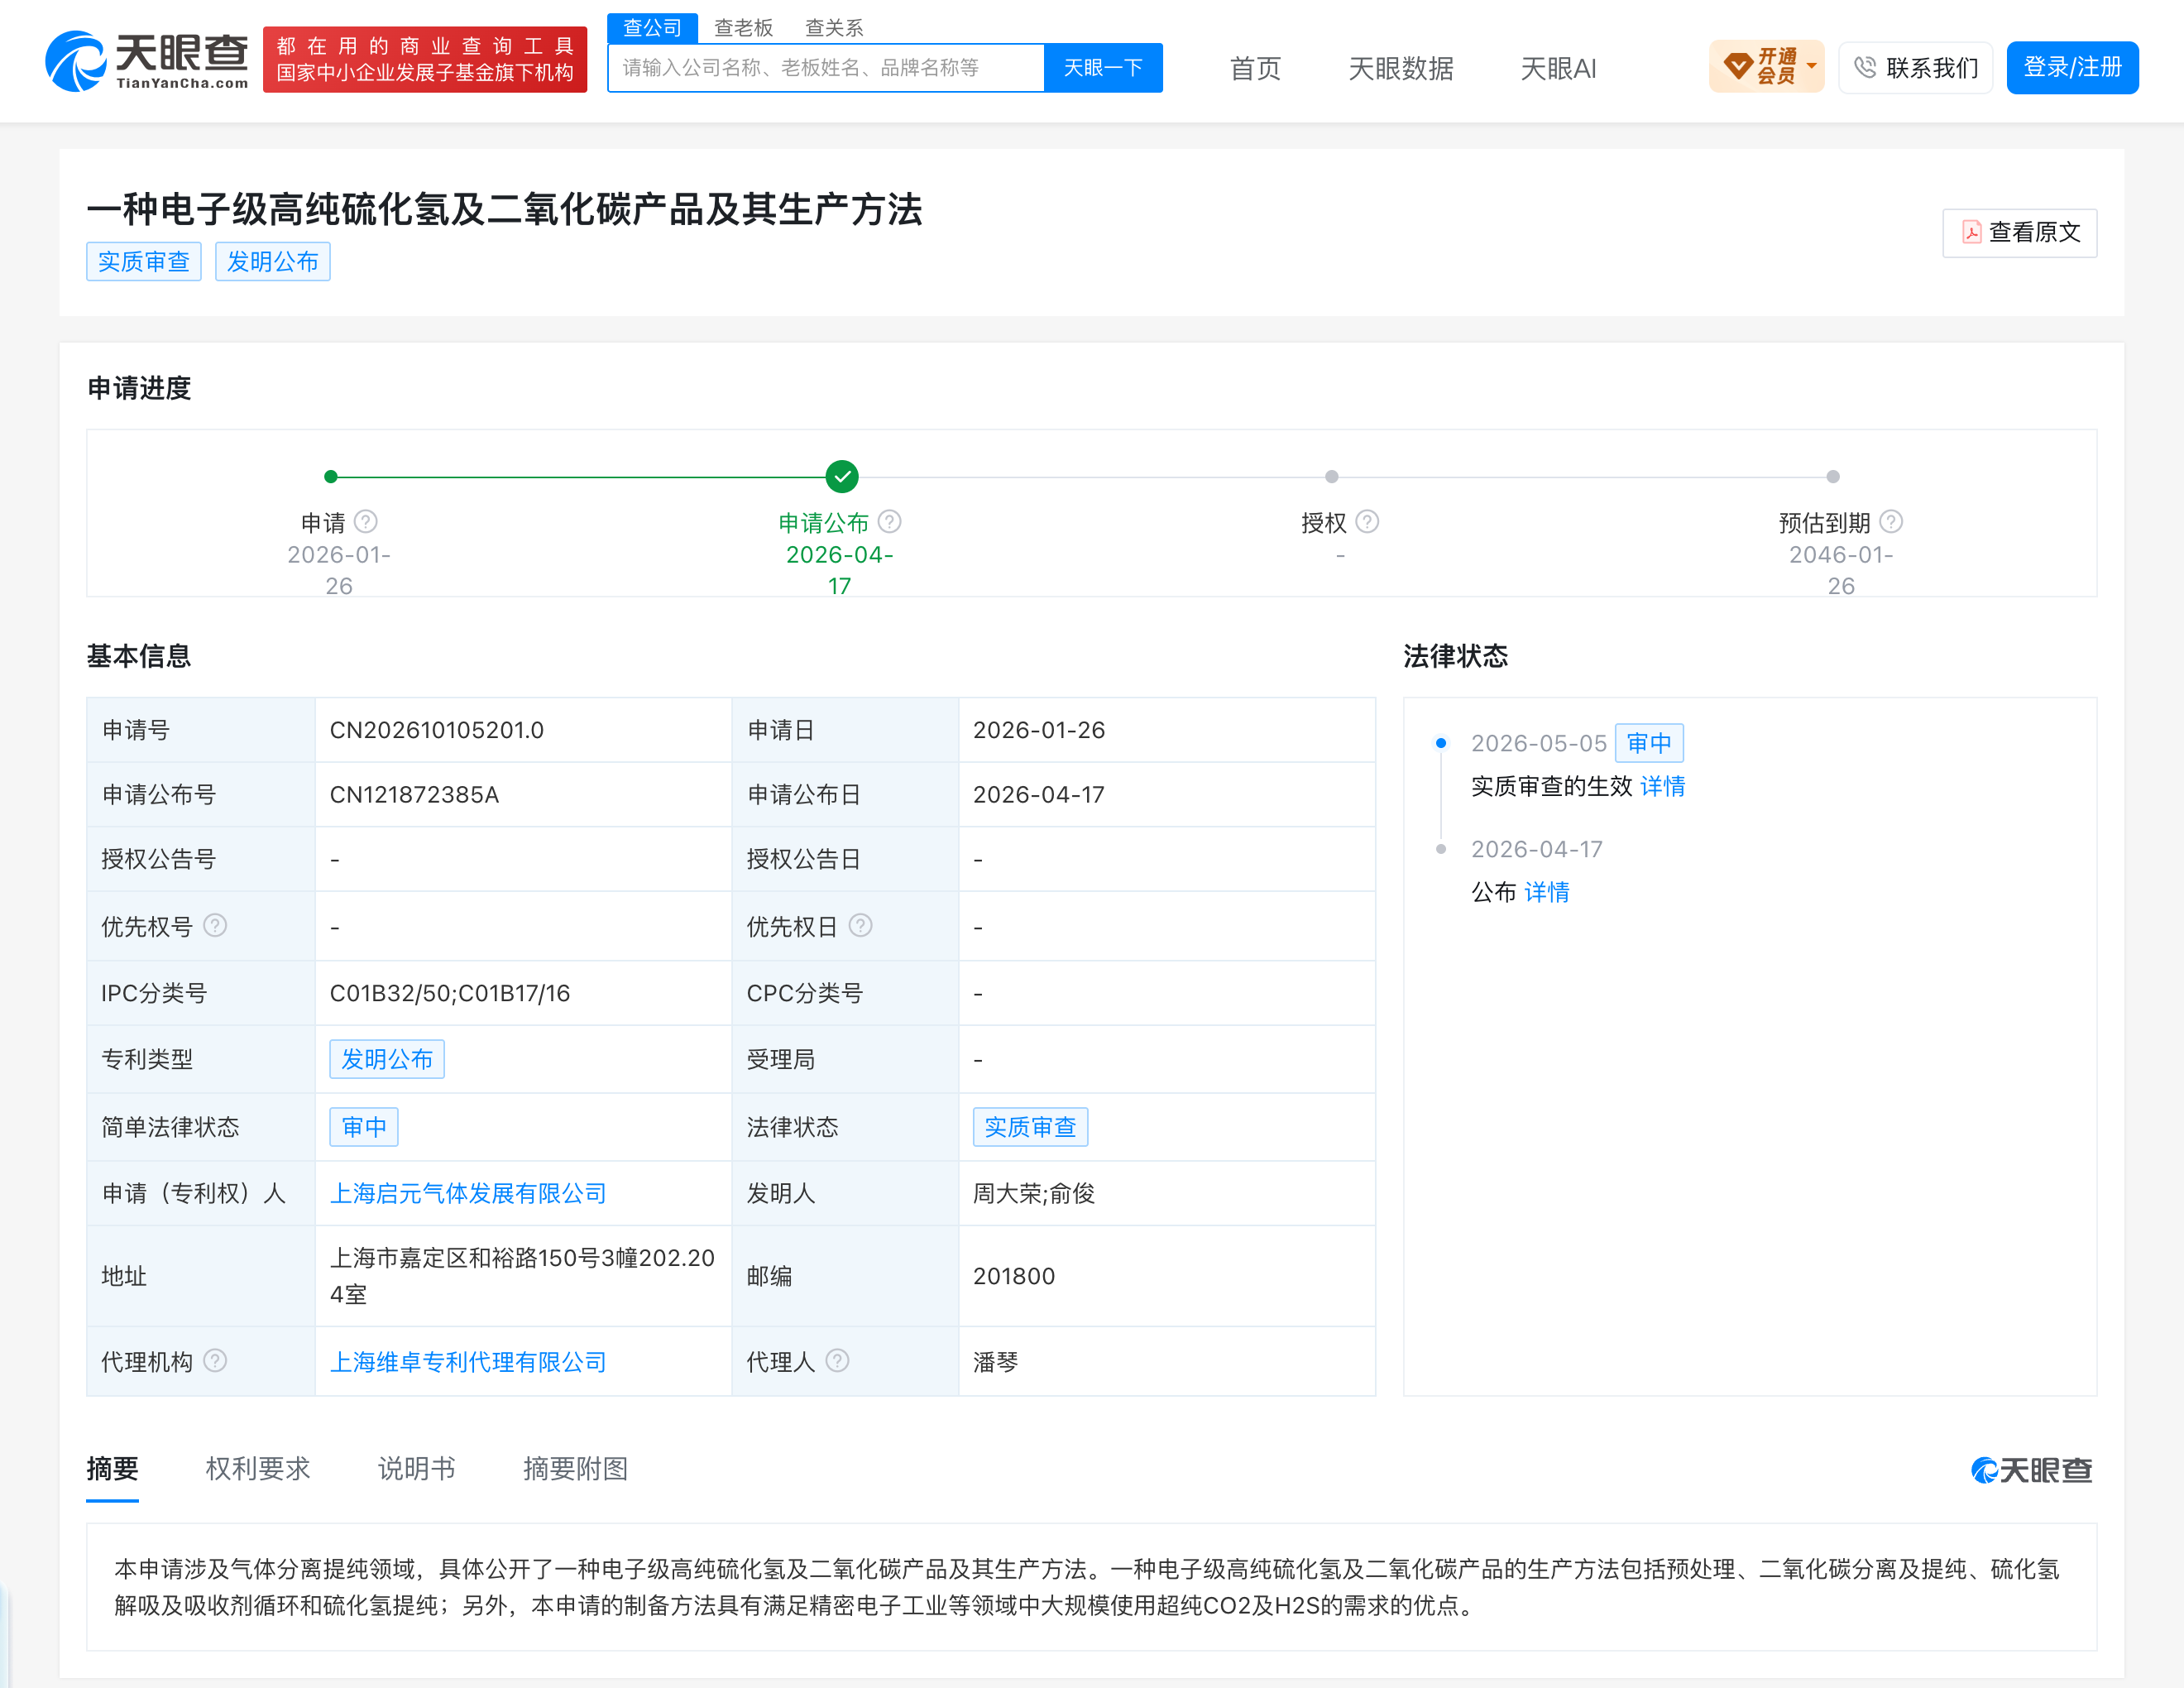The image size is (2184, 1688).
Task: Switch to the 权利要求 tab
Action: click(258, 1468)
